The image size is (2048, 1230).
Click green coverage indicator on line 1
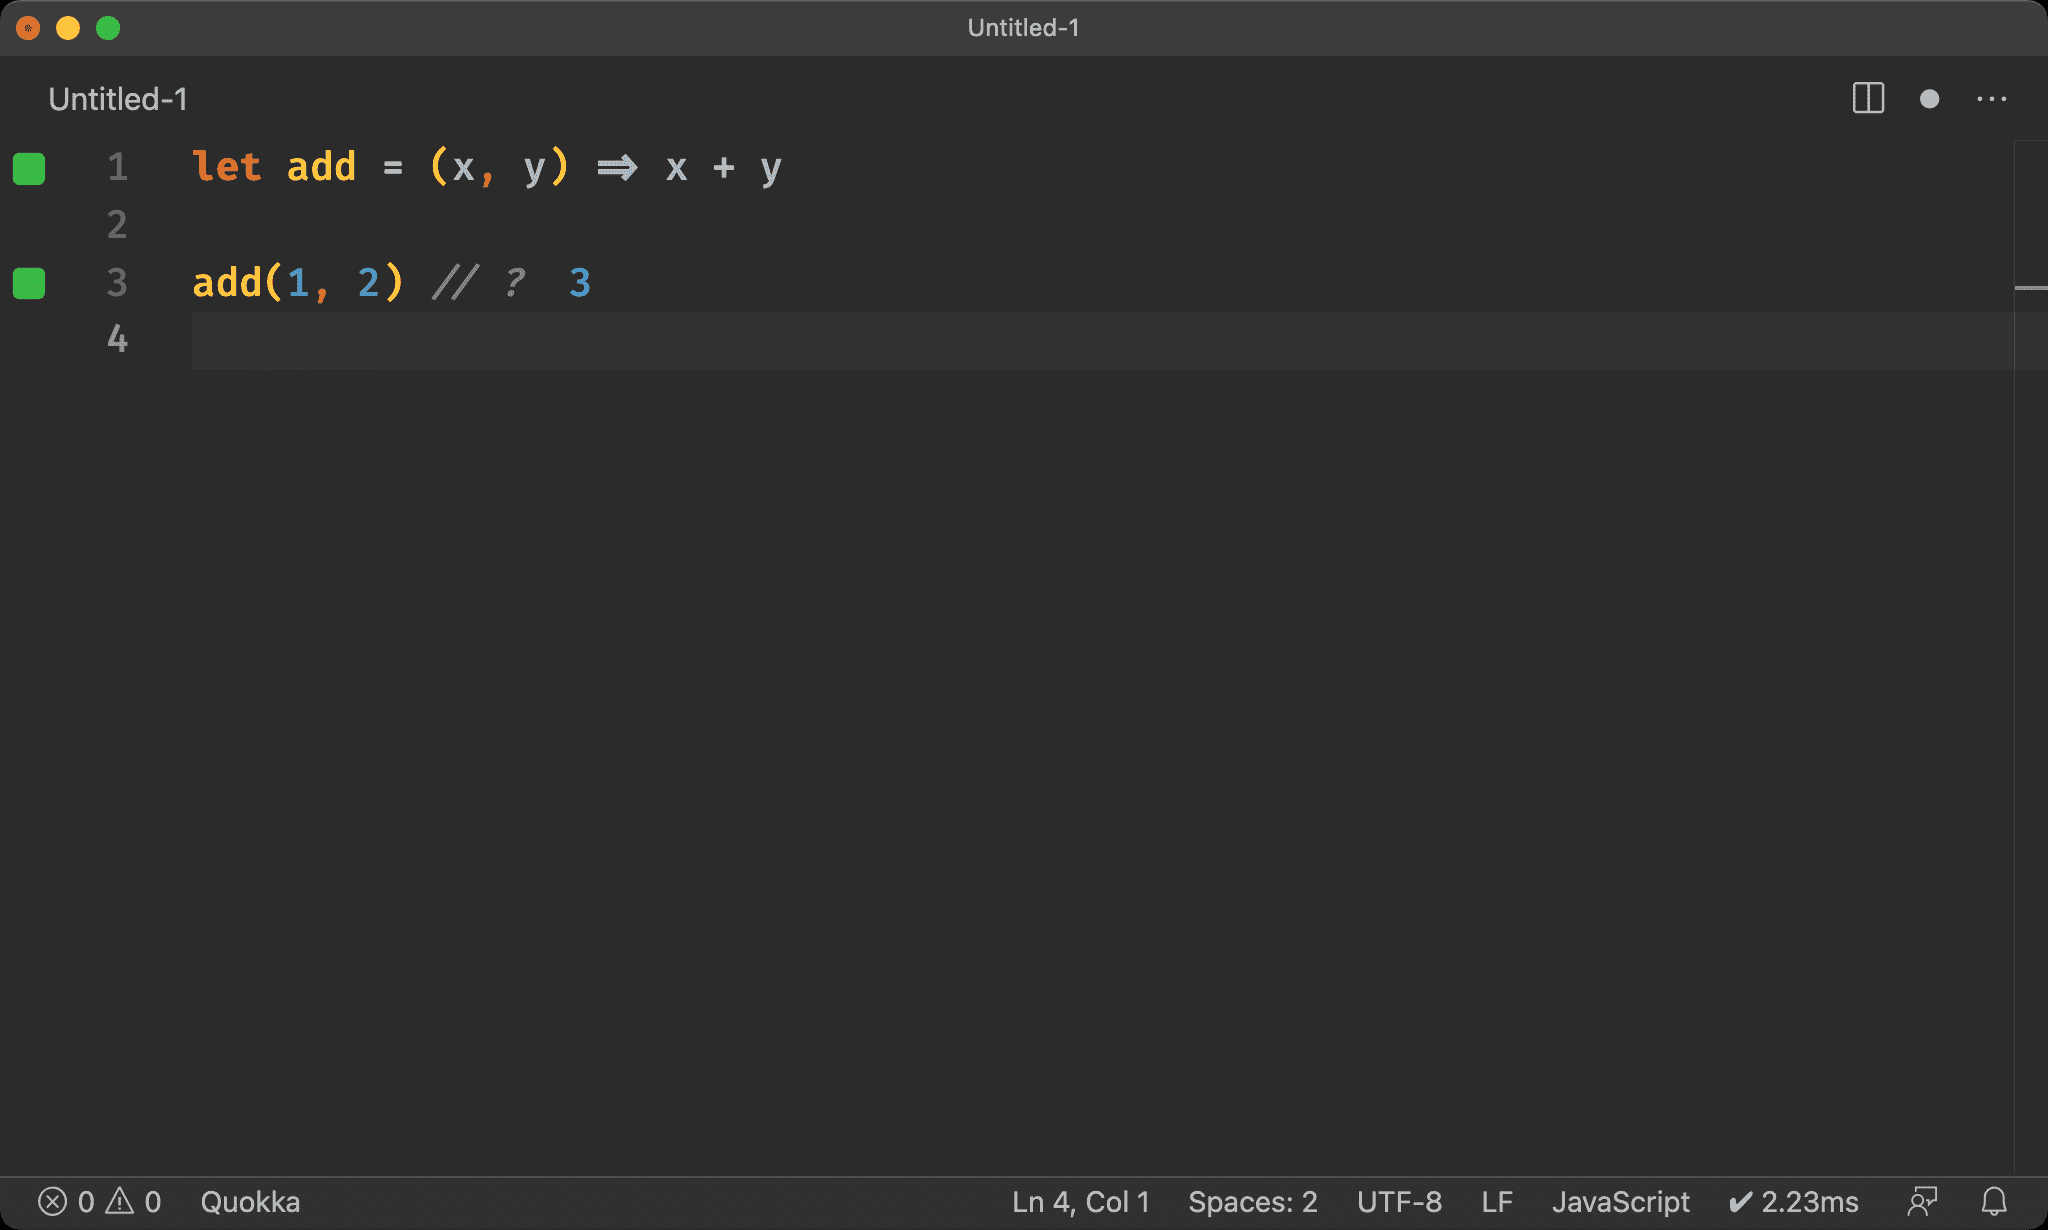[29, 168]
